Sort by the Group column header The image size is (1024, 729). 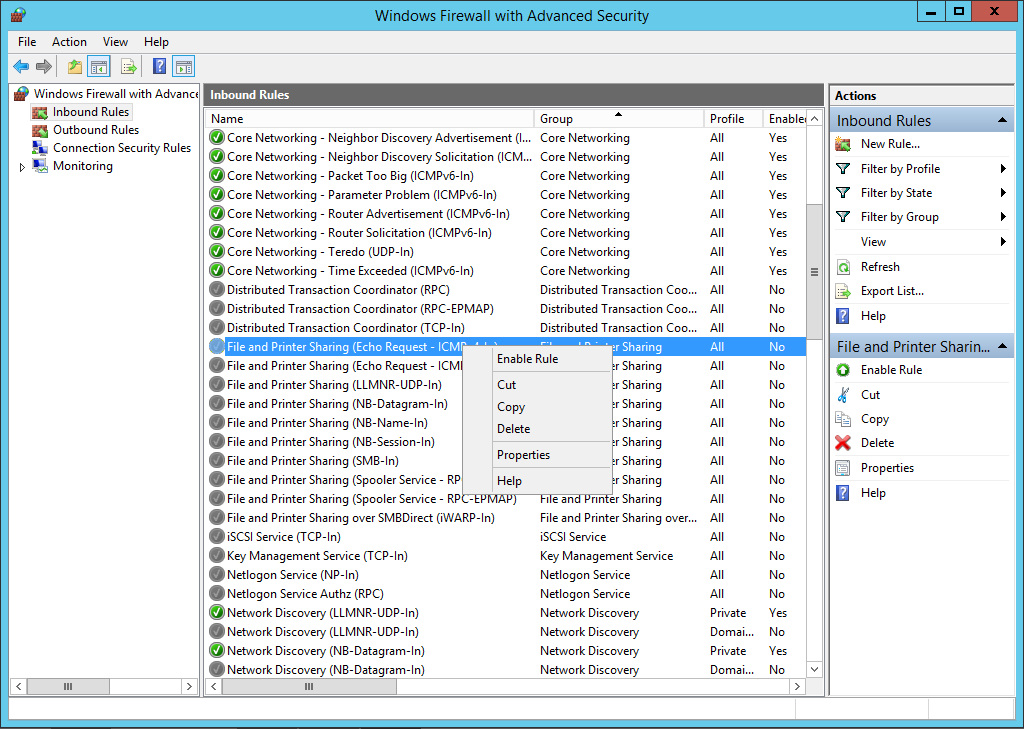click(x=619, y=119)
